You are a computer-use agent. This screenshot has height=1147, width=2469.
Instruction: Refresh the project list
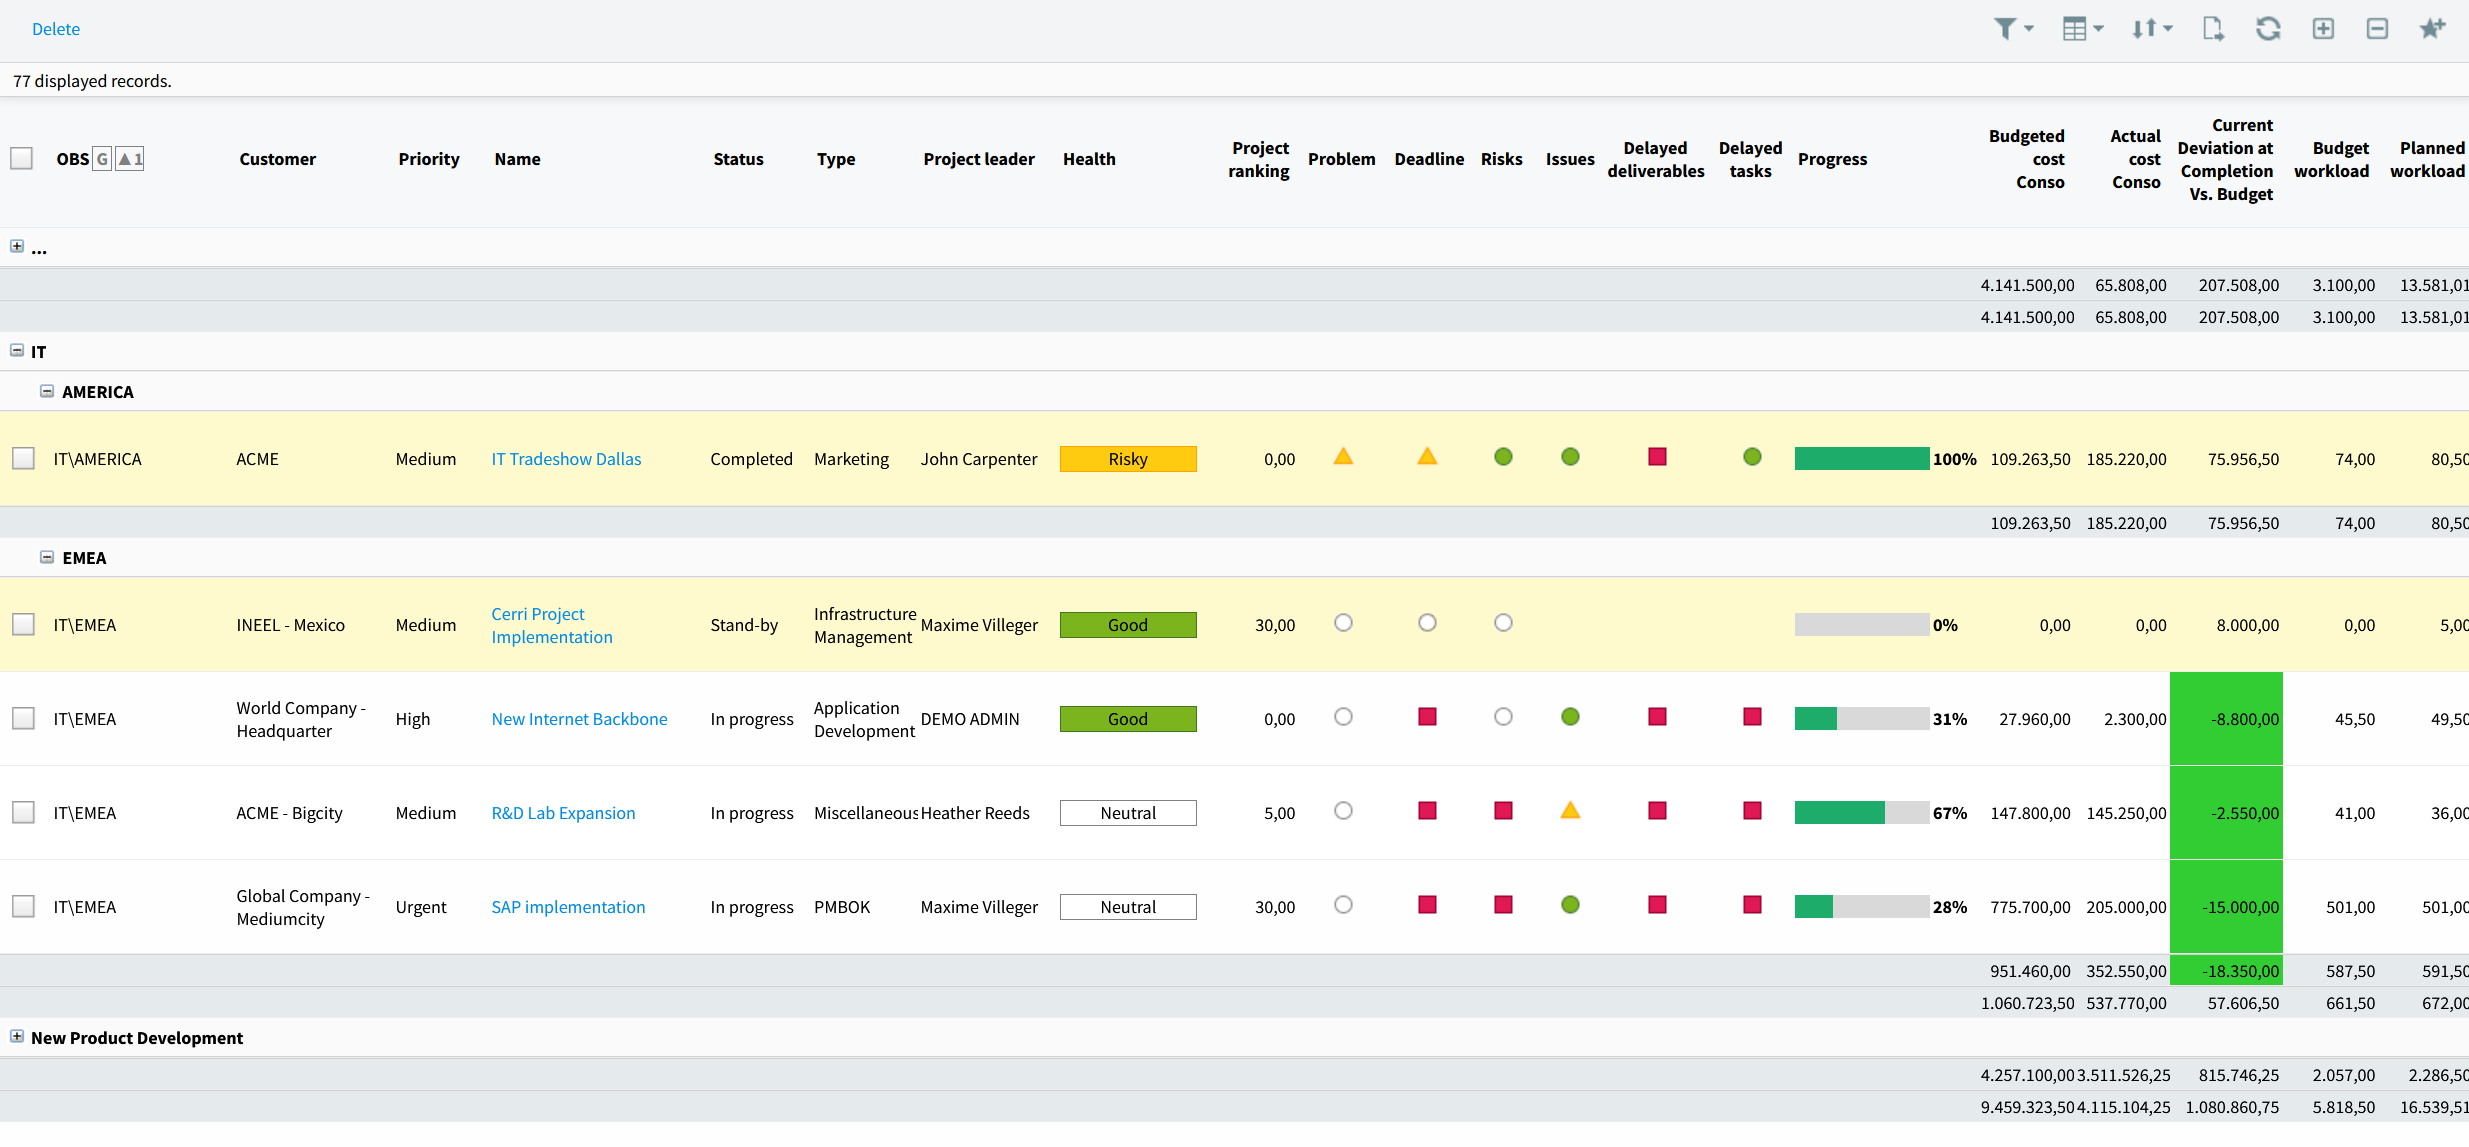(2268, 29)
